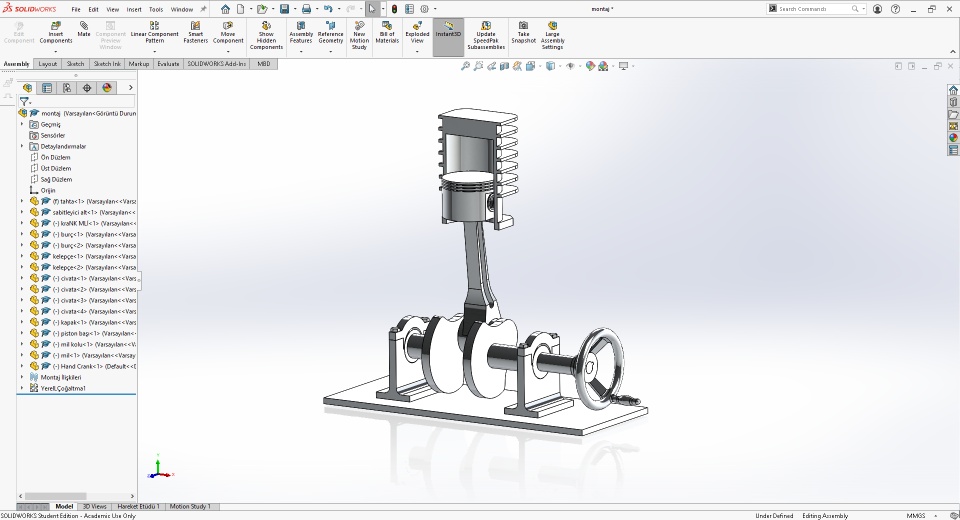Viewport: 960px width, 520px height.
Task: Switch to the Evaluate tab
Action: coord(168,64)
